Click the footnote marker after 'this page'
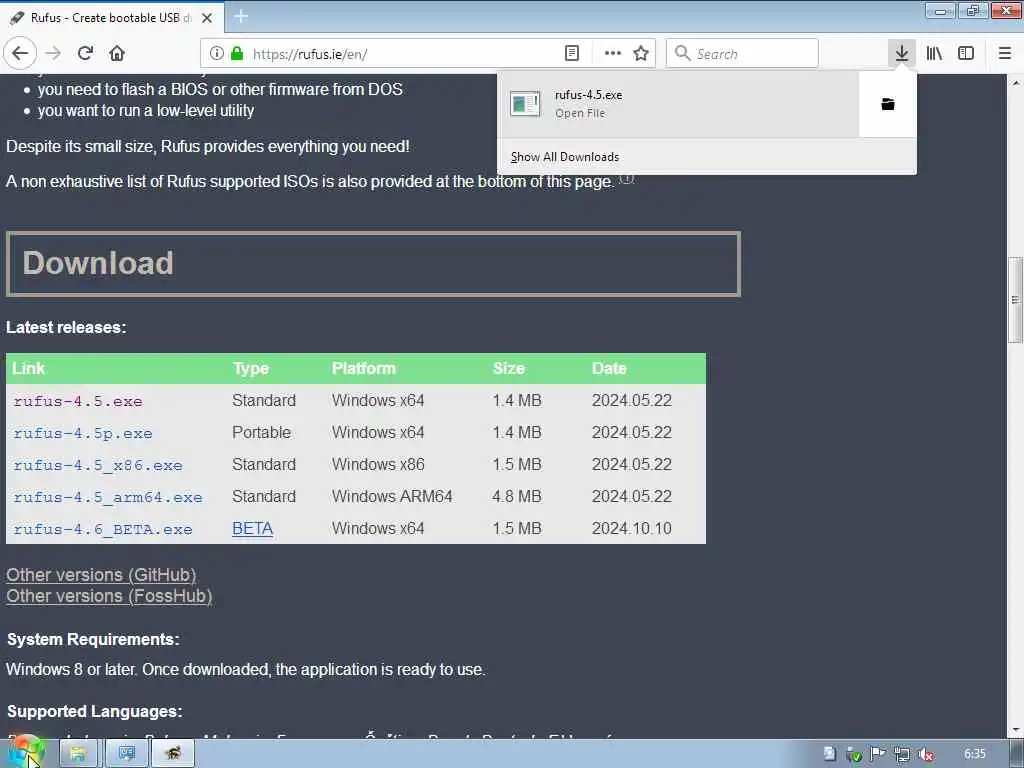1024x768 pixels. [x=626, y=177]
